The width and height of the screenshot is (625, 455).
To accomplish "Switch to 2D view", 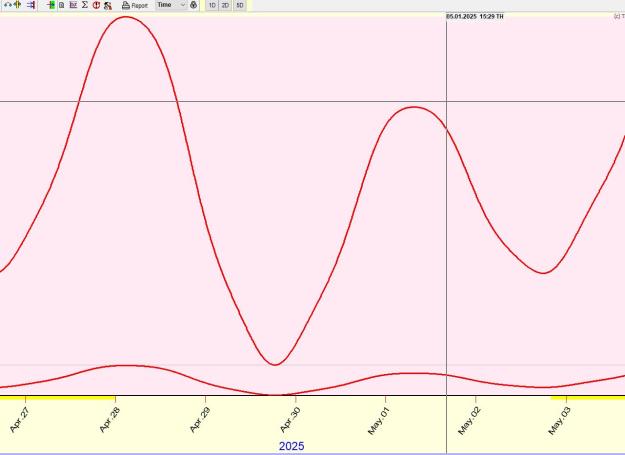I will pyautogui.click(x=226, y=6).
